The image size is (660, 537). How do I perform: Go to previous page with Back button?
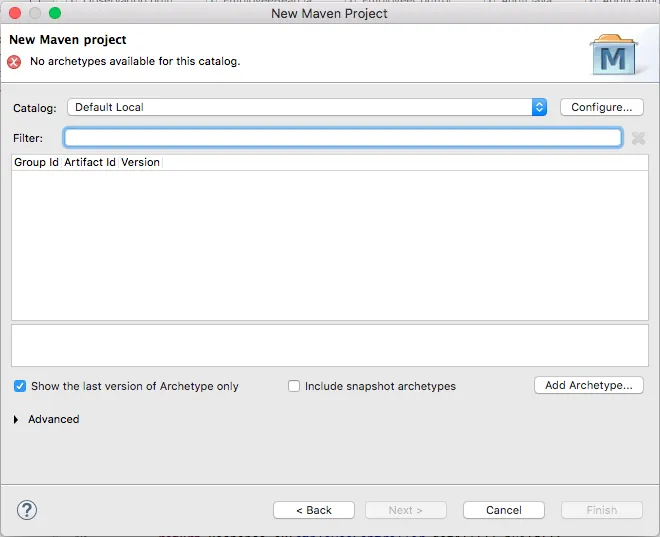click(x=314, y=510)
